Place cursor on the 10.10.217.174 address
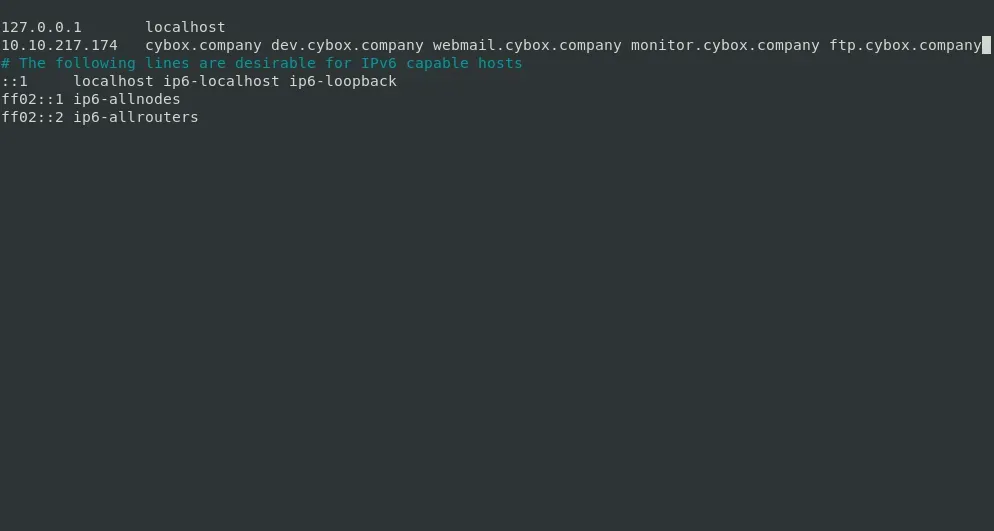Image resolution: width=994 pixels, height=531 pixels. pyautogui.click(x=59, y=45)
